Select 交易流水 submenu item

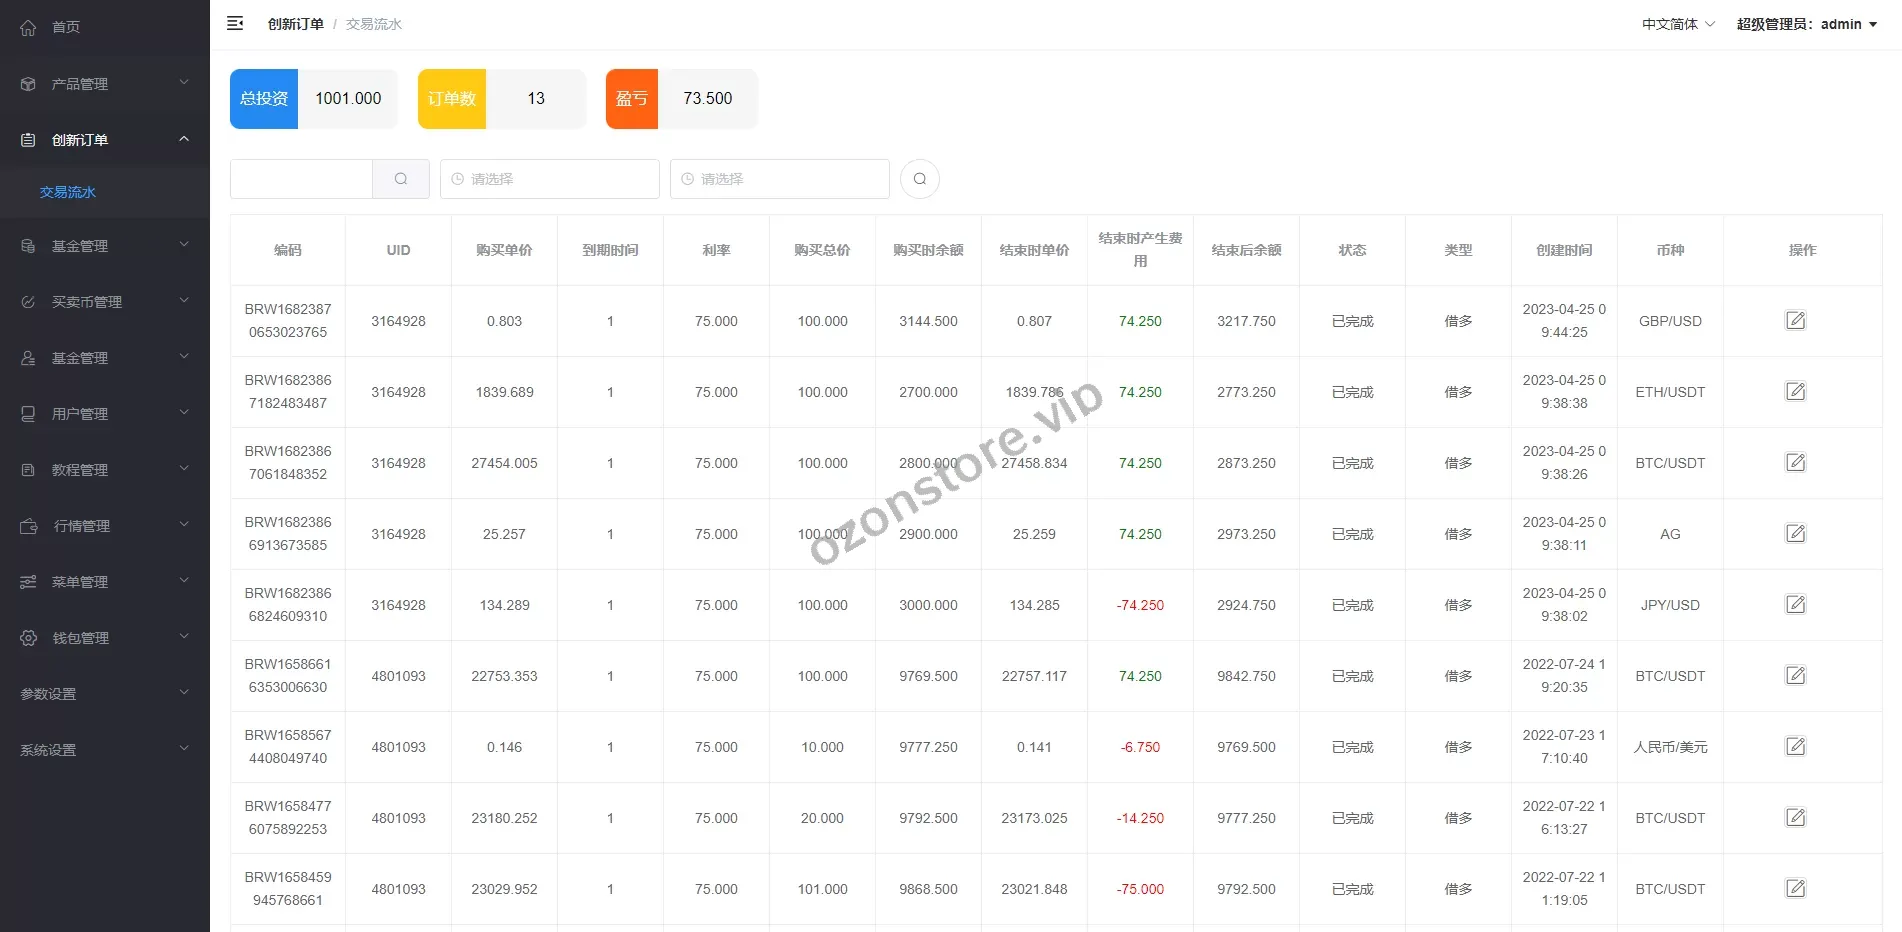(68, 192)
